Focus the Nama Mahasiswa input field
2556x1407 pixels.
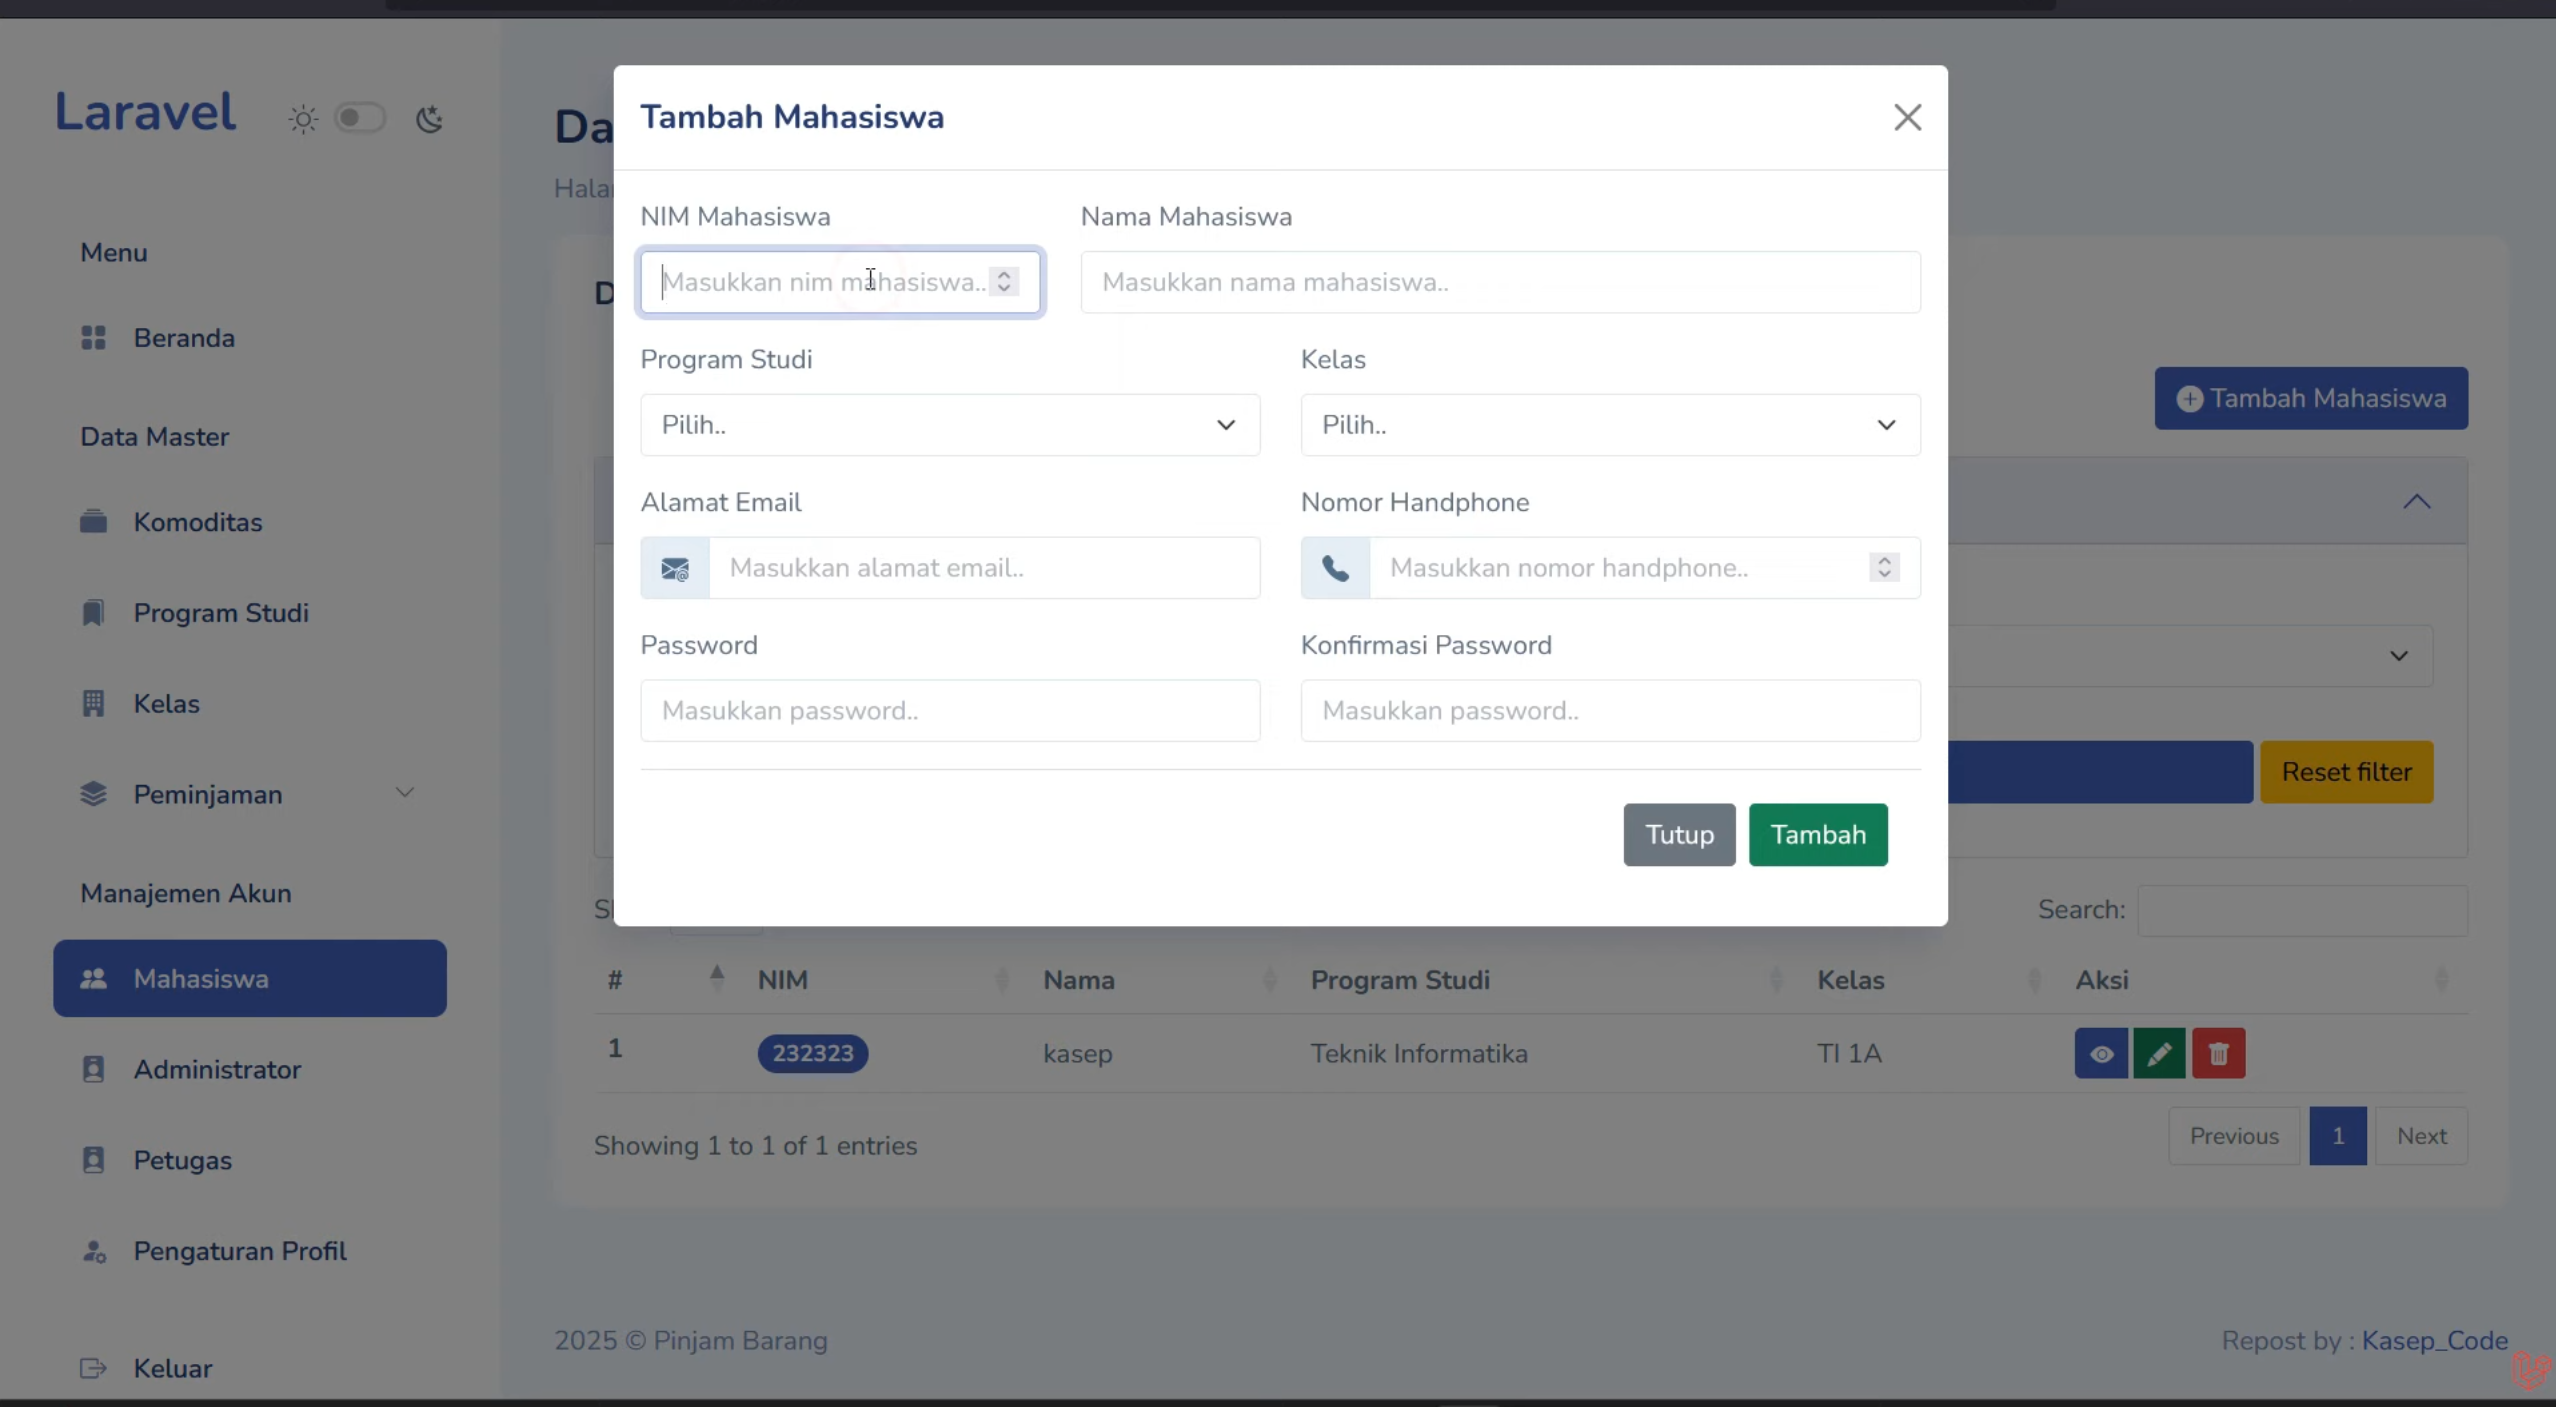point(1500,282)
